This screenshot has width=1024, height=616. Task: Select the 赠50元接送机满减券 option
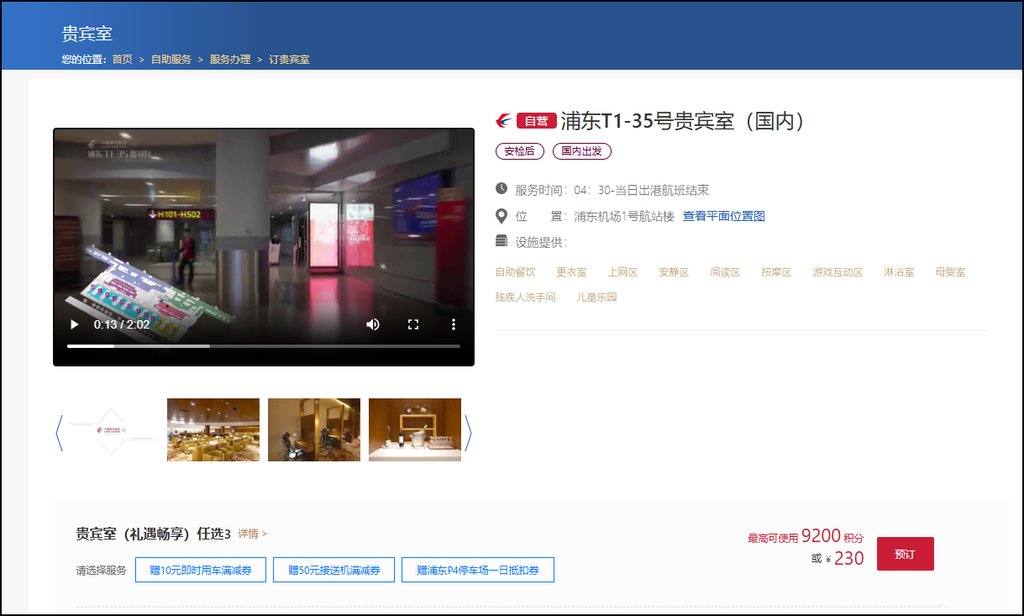(334, 570)
